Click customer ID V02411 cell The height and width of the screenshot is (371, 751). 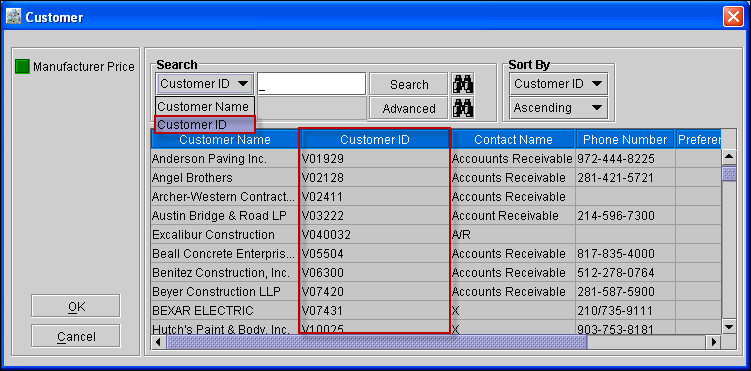[375, 197]
